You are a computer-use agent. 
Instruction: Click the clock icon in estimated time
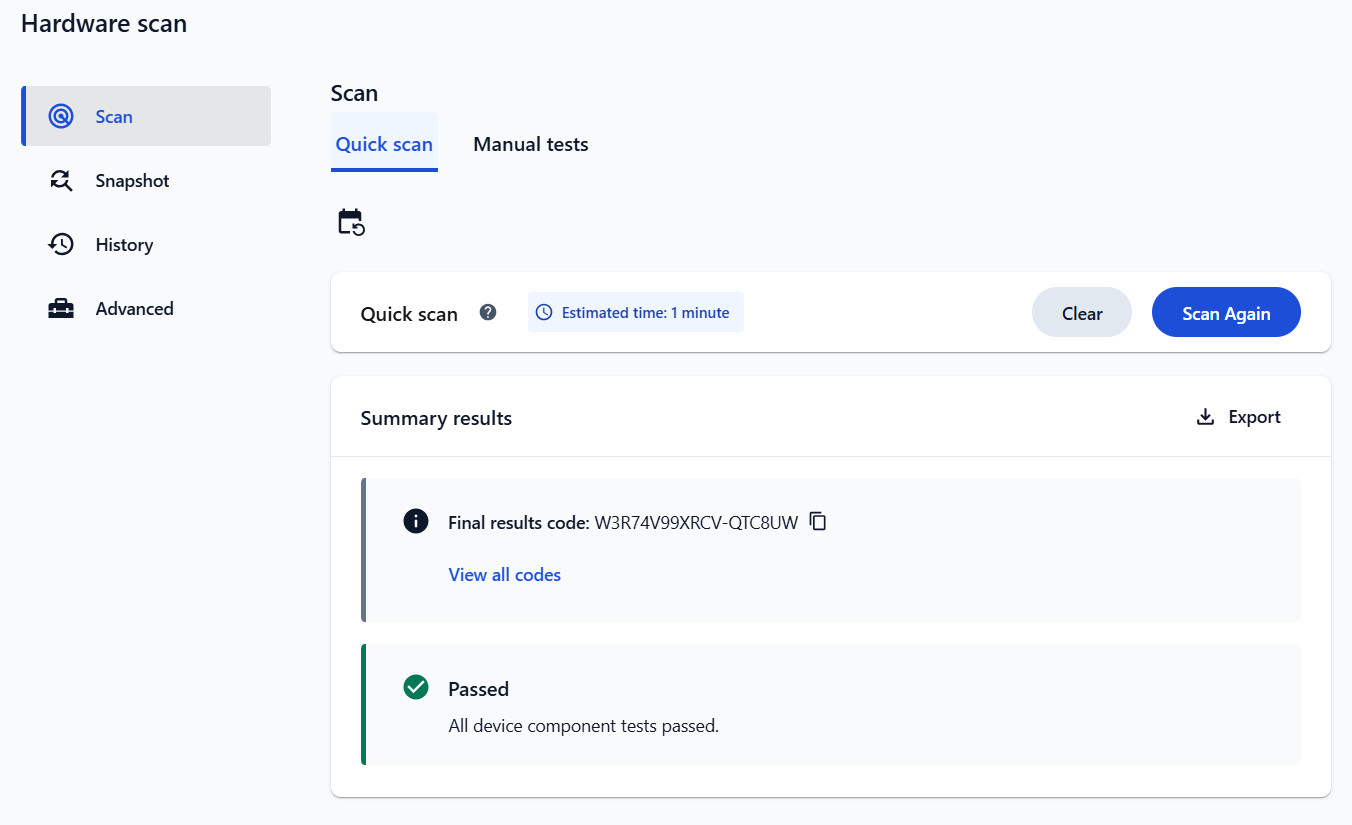(x=544, y=312)
